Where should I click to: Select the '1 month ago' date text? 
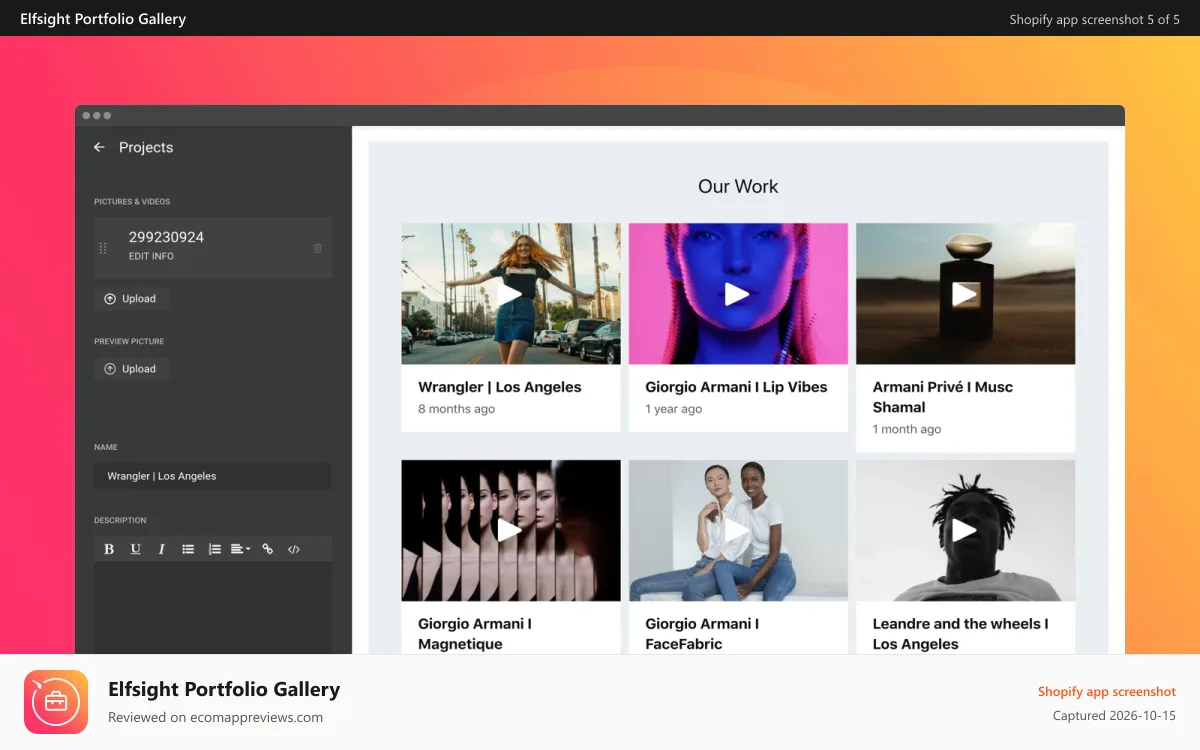[x=906, y=429]
